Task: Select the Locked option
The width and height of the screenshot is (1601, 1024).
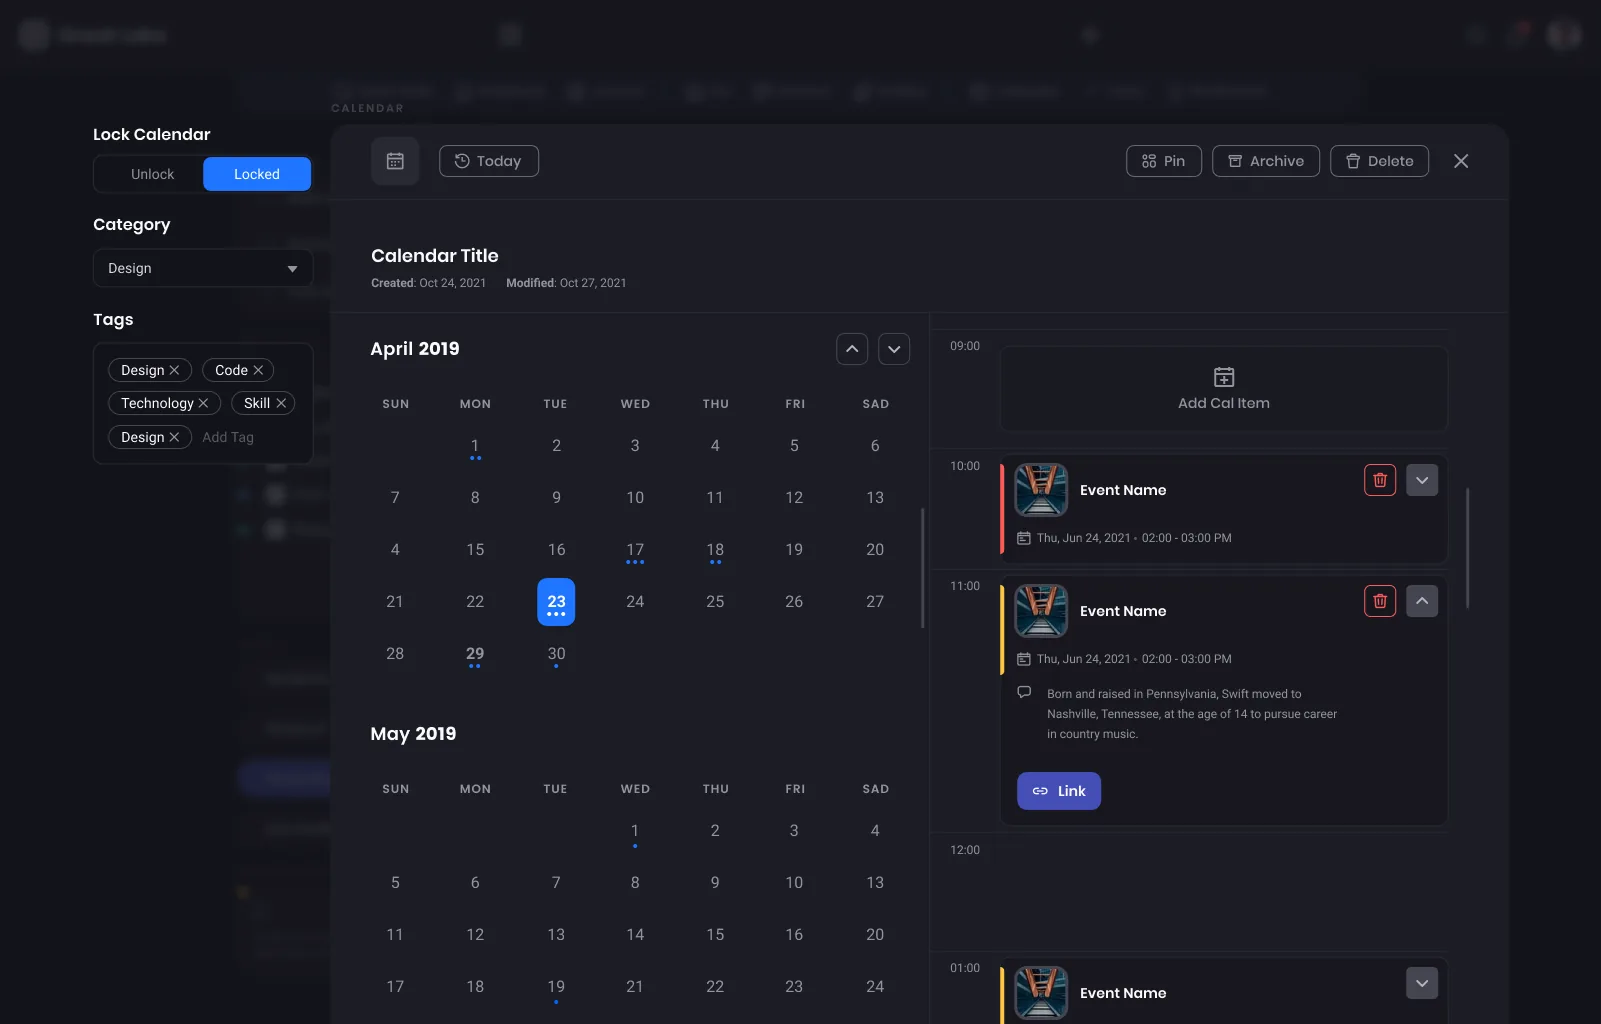Action: coord(257,174)
